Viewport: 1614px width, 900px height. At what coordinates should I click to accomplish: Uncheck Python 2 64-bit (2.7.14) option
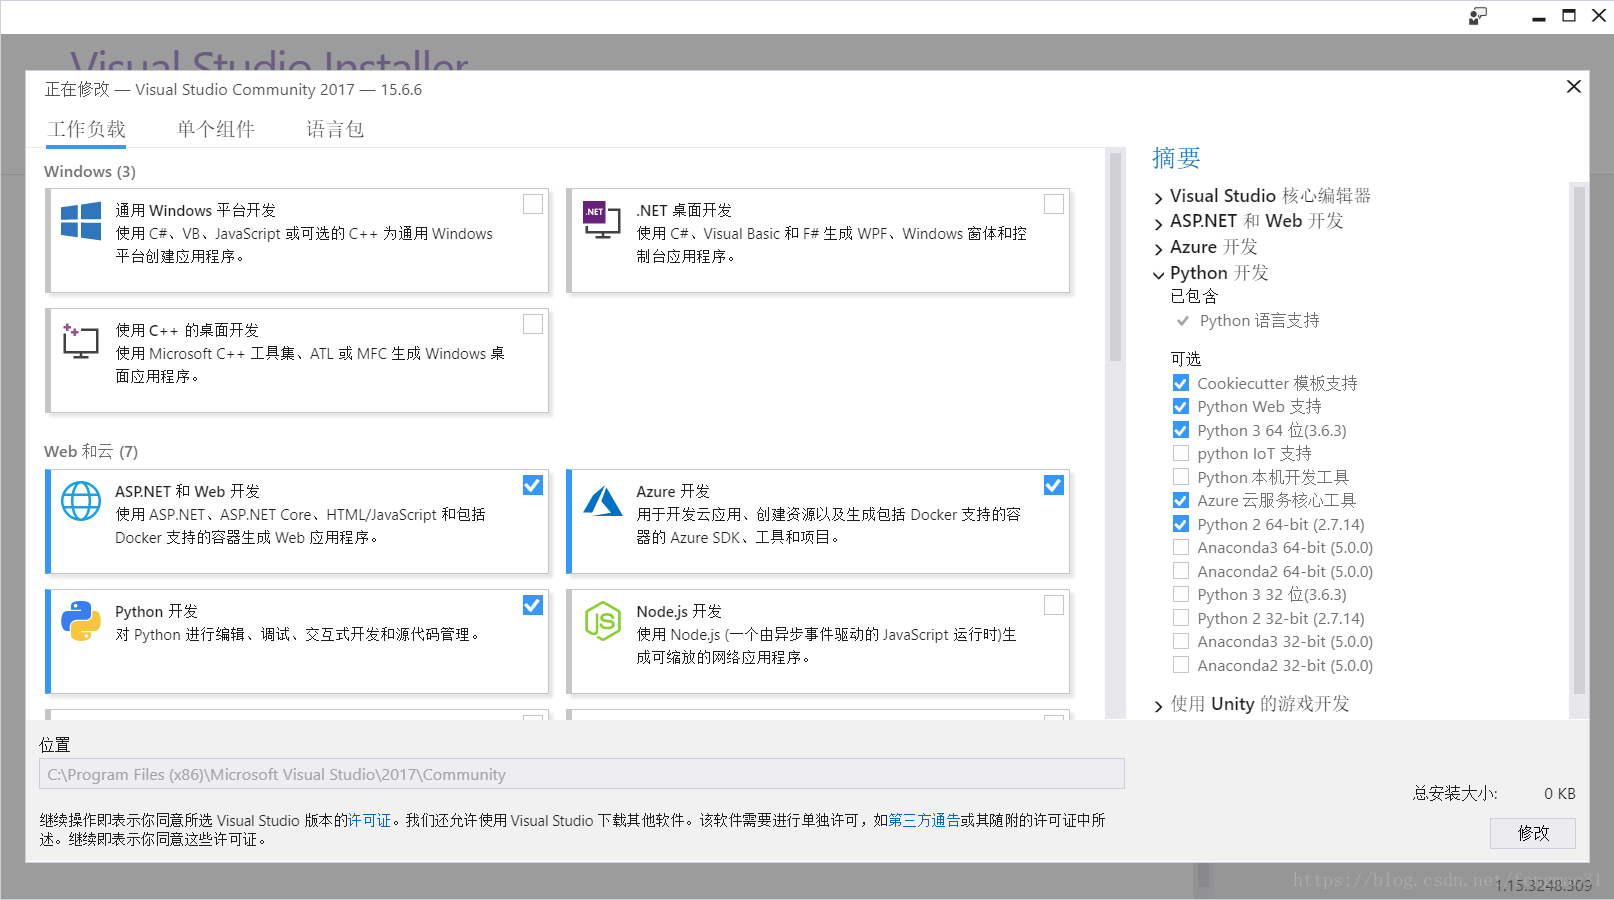tap(1181, 524)
